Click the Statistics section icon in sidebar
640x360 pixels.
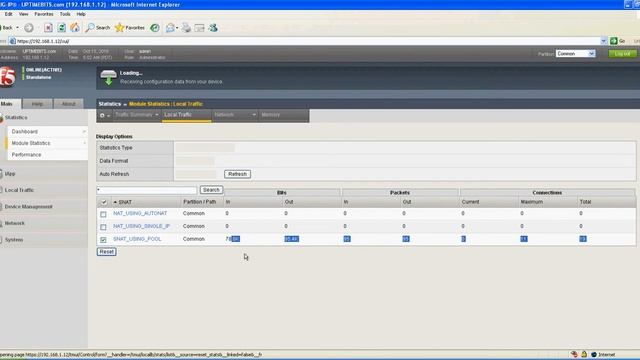(x=1, y=118)
